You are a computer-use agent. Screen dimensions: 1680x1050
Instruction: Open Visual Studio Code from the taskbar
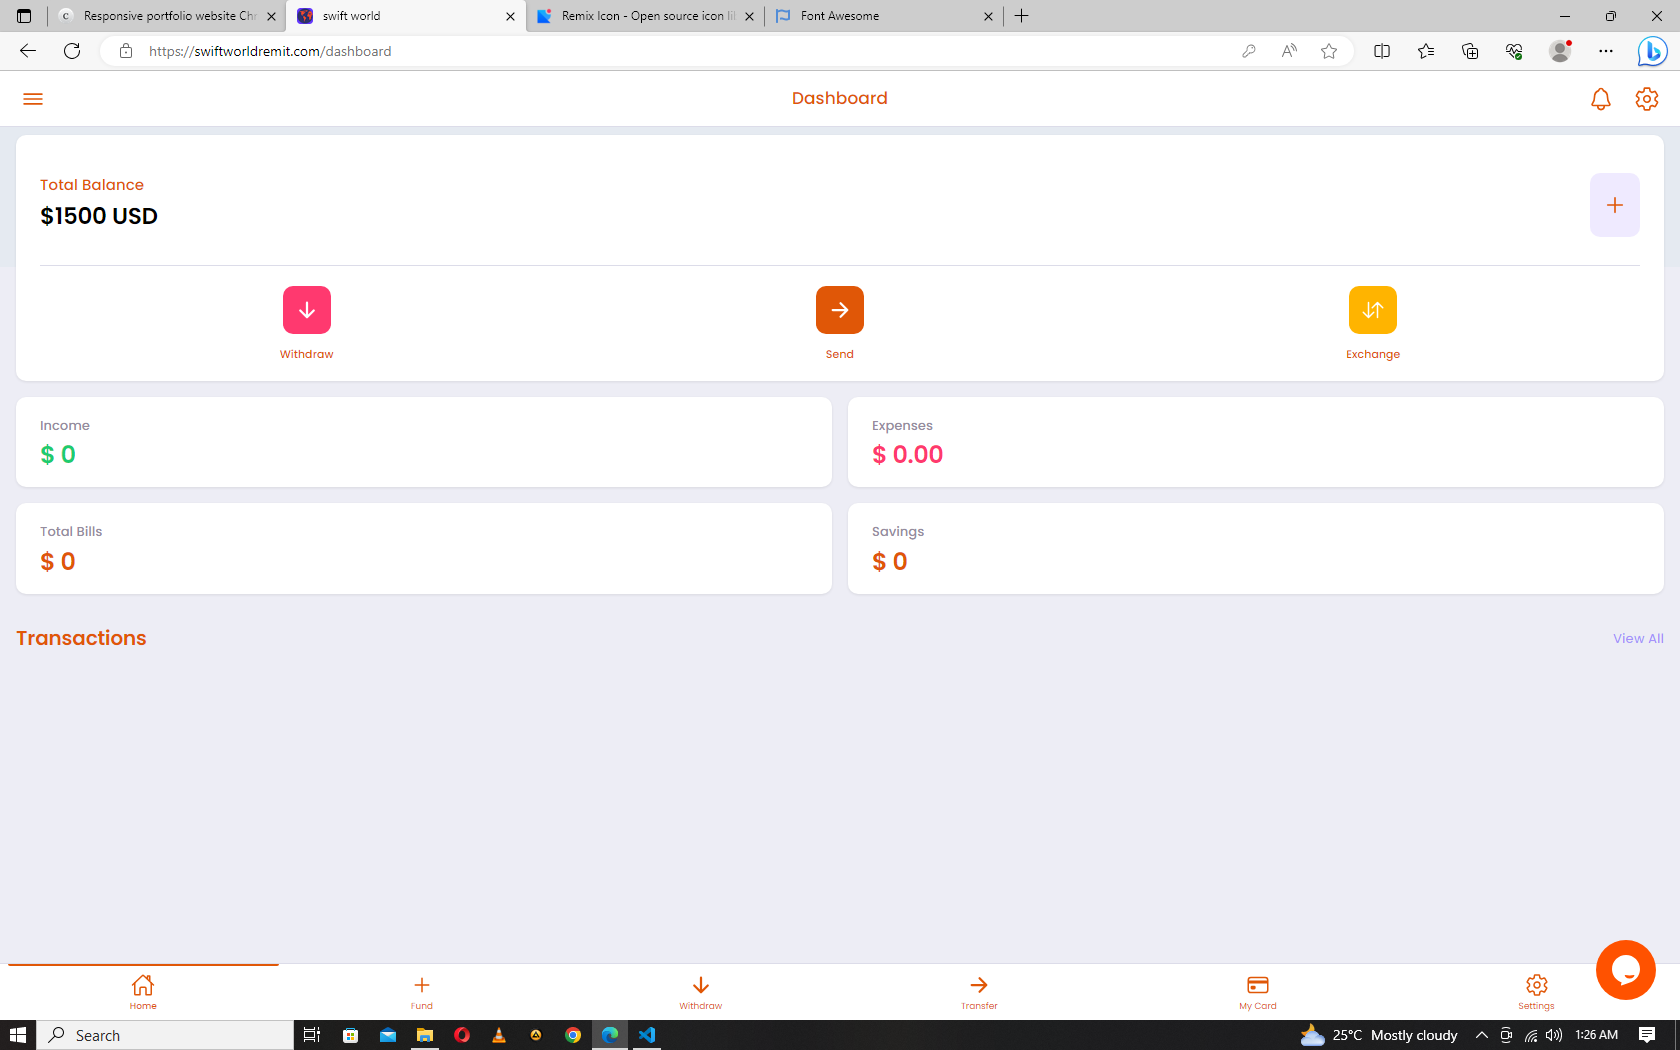(647, 1035)
